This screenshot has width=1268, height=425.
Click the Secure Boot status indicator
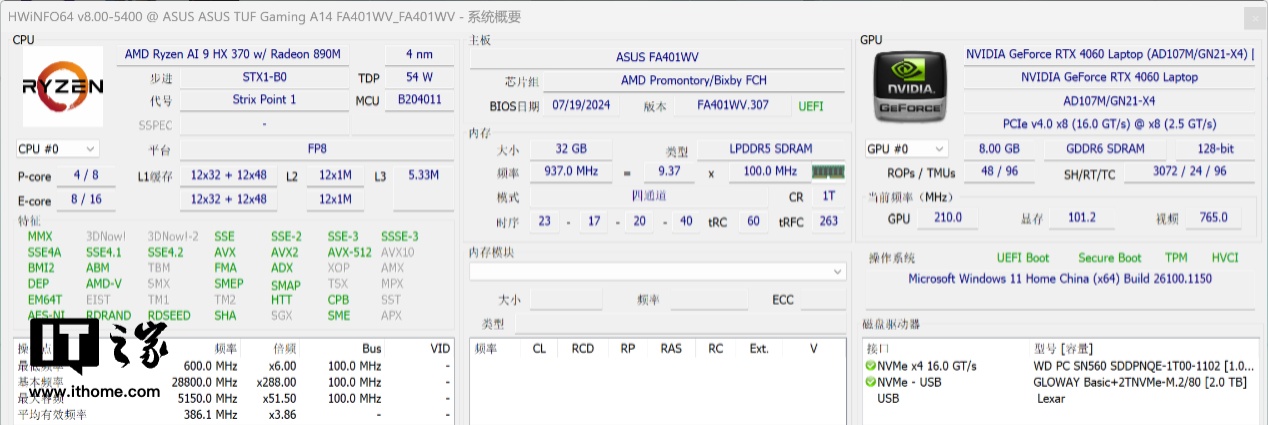[x=1109, y=258]
